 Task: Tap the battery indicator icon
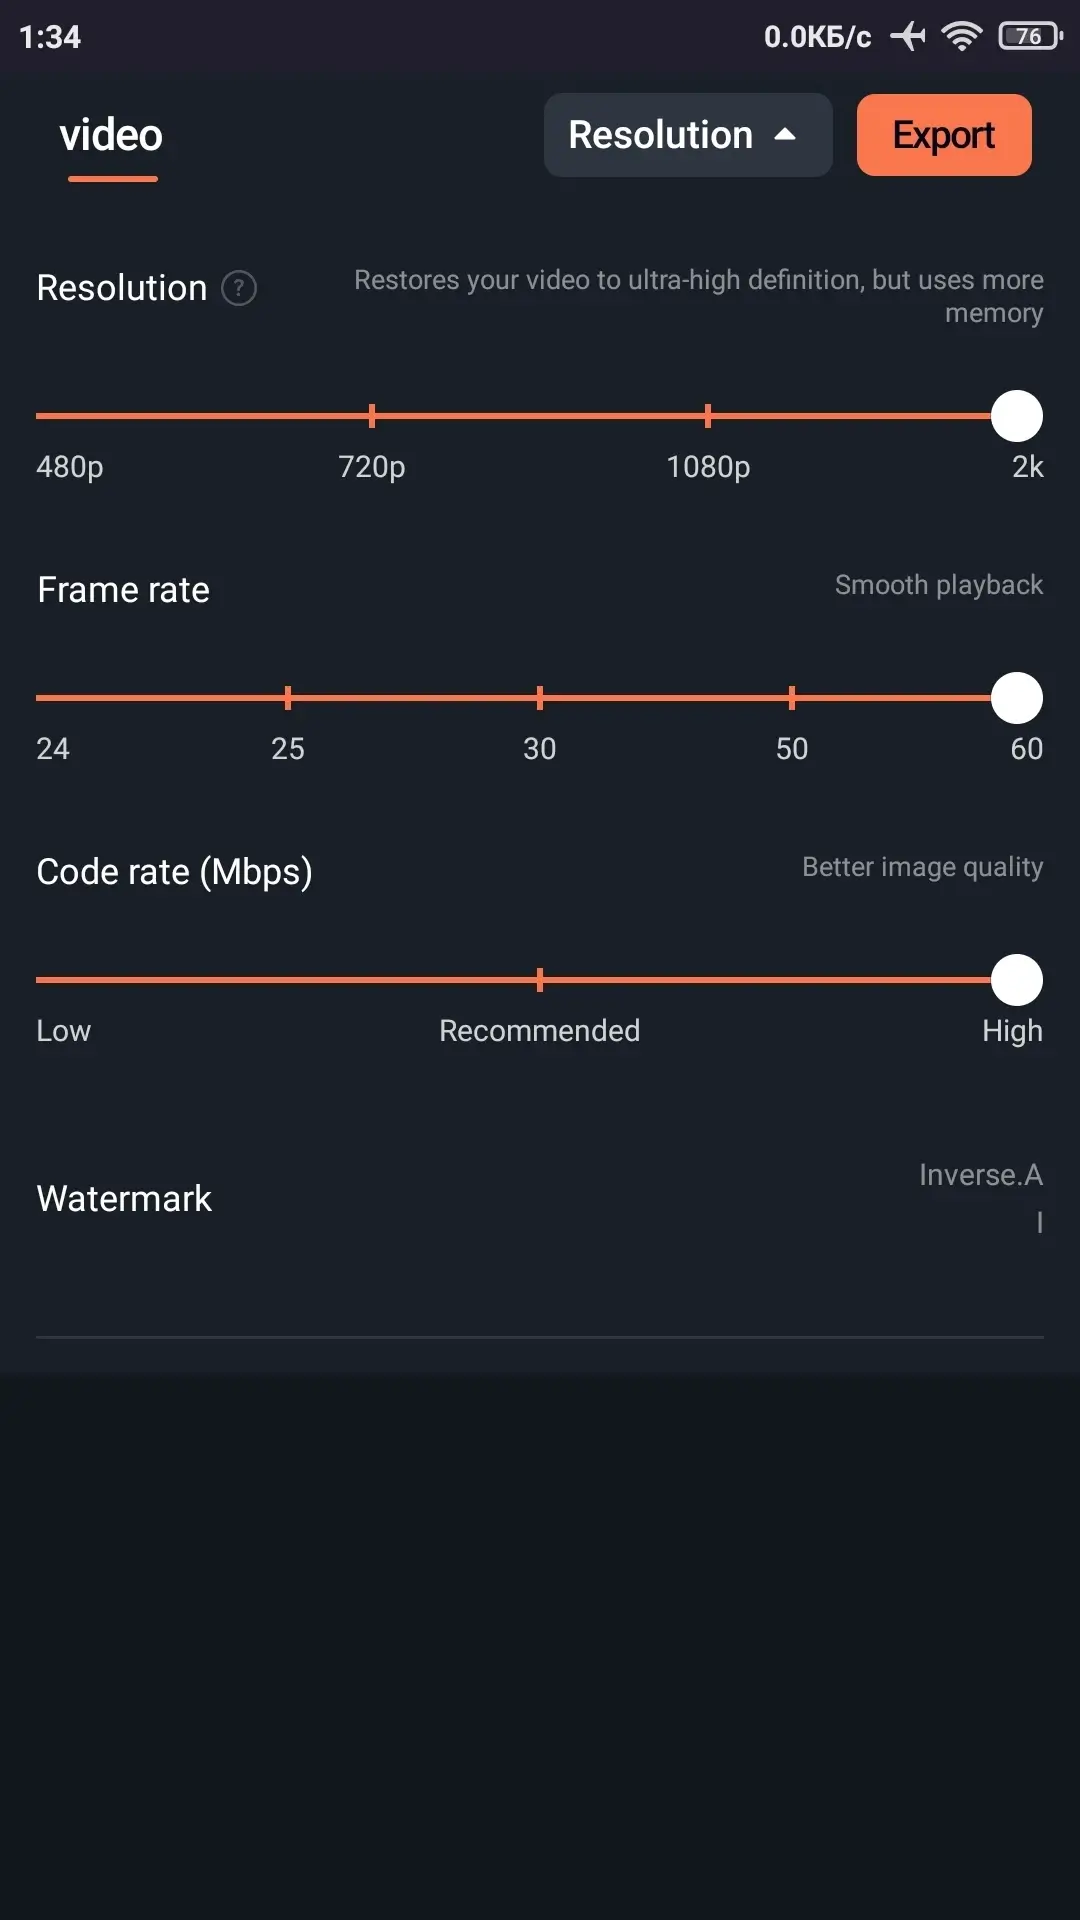click(1029, 37)
